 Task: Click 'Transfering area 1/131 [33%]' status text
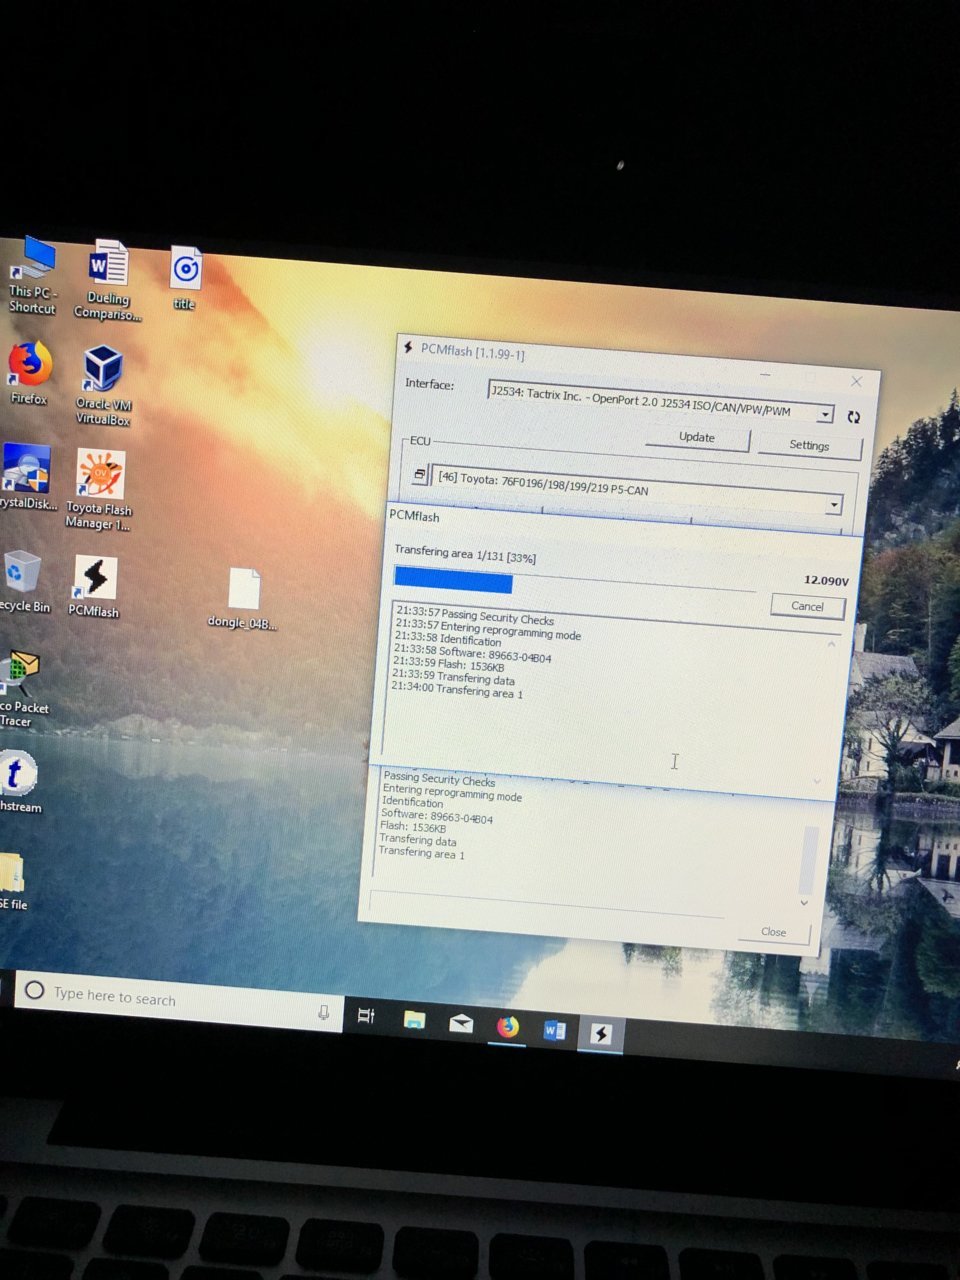click(x=465, y=554)
